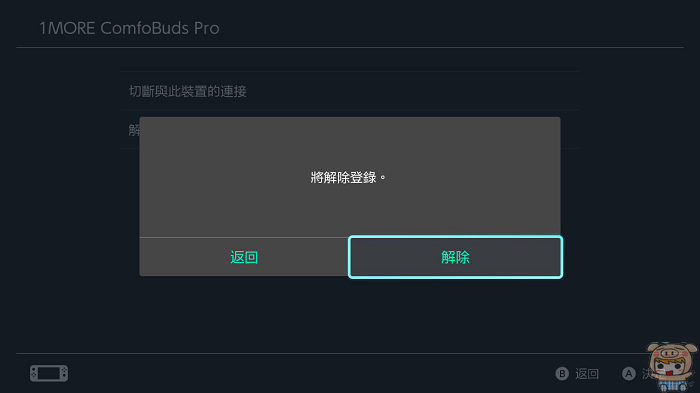
Task: Click the letter B inside its circle
Action: click(562, 374)
